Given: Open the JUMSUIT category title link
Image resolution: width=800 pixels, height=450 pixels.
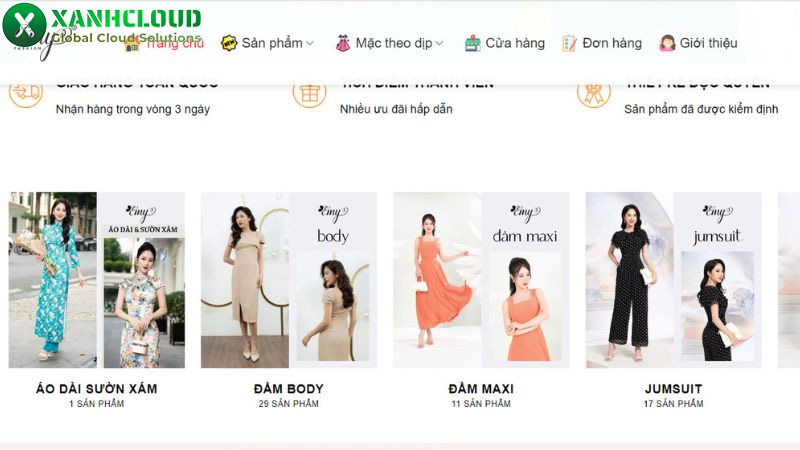Looking at the screenshot, I should click(673, 389).
